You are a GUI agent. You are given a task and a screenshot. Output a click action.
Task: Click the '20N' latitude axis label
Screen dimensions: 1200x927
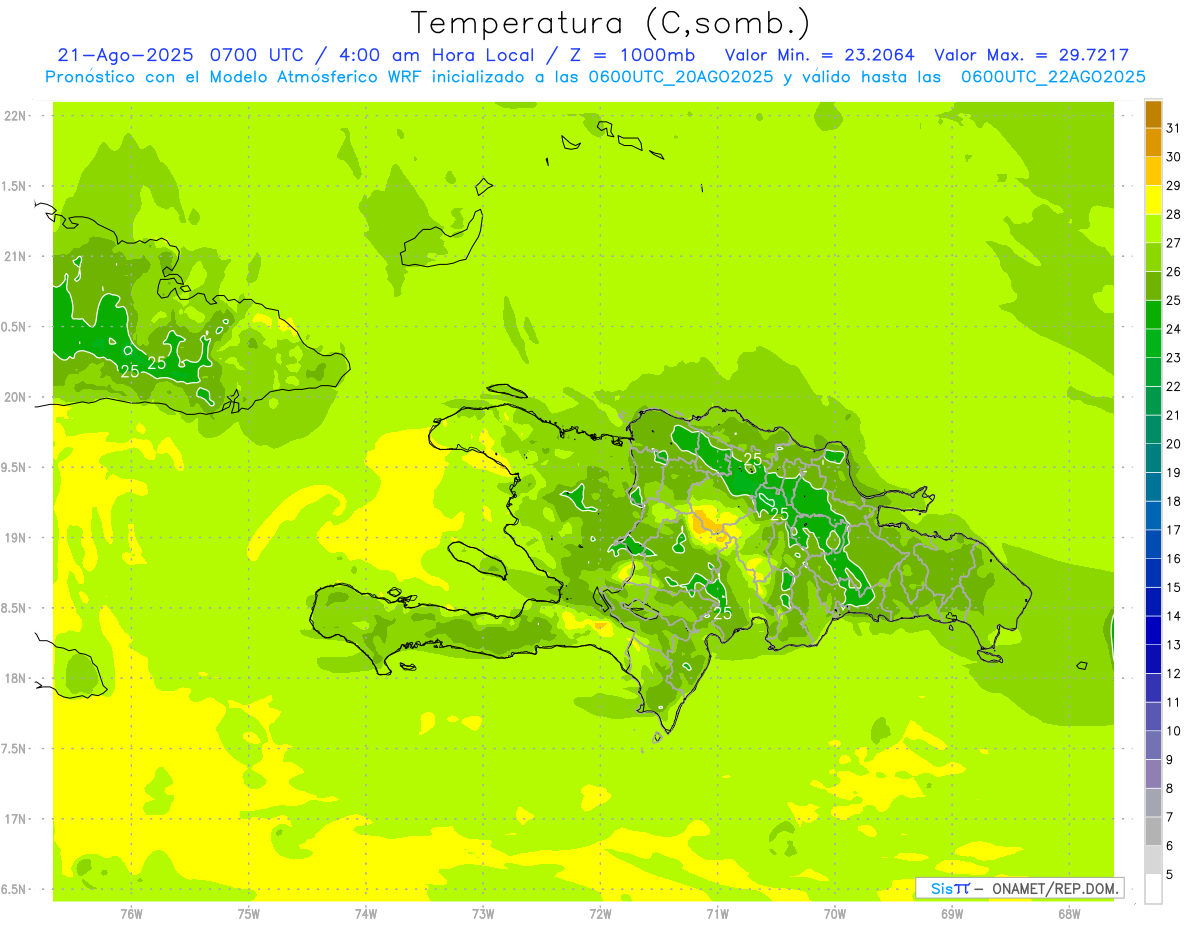(x=16, y=397)
